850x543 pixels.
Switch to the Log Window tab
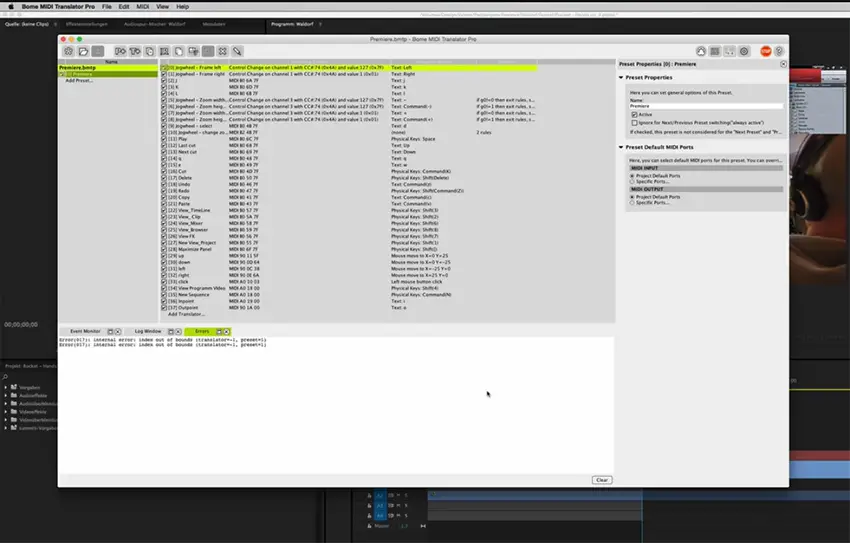click(x=147, y=331)
